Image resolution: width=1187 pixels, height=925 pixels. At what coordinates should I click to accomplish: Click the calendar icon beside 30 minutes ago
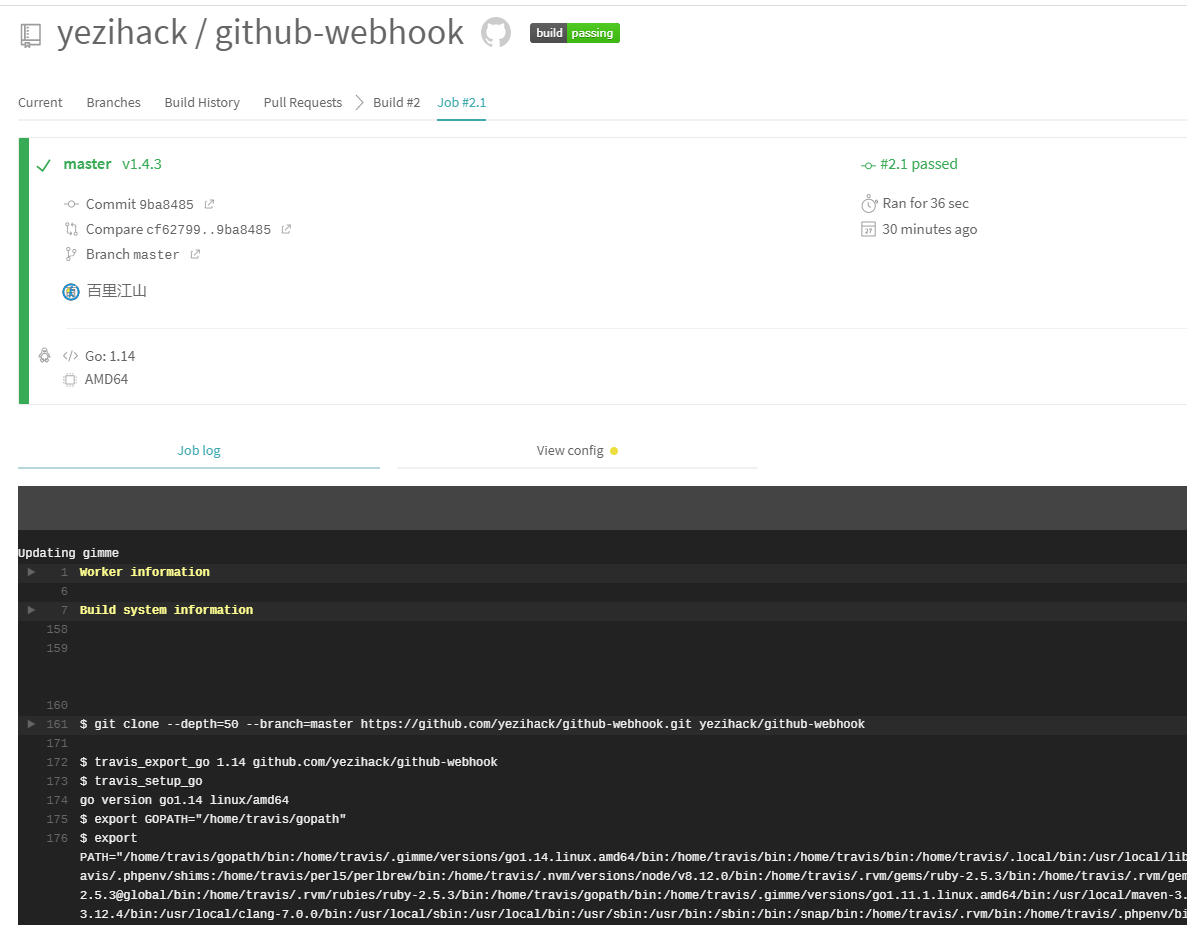click(868, 229)
